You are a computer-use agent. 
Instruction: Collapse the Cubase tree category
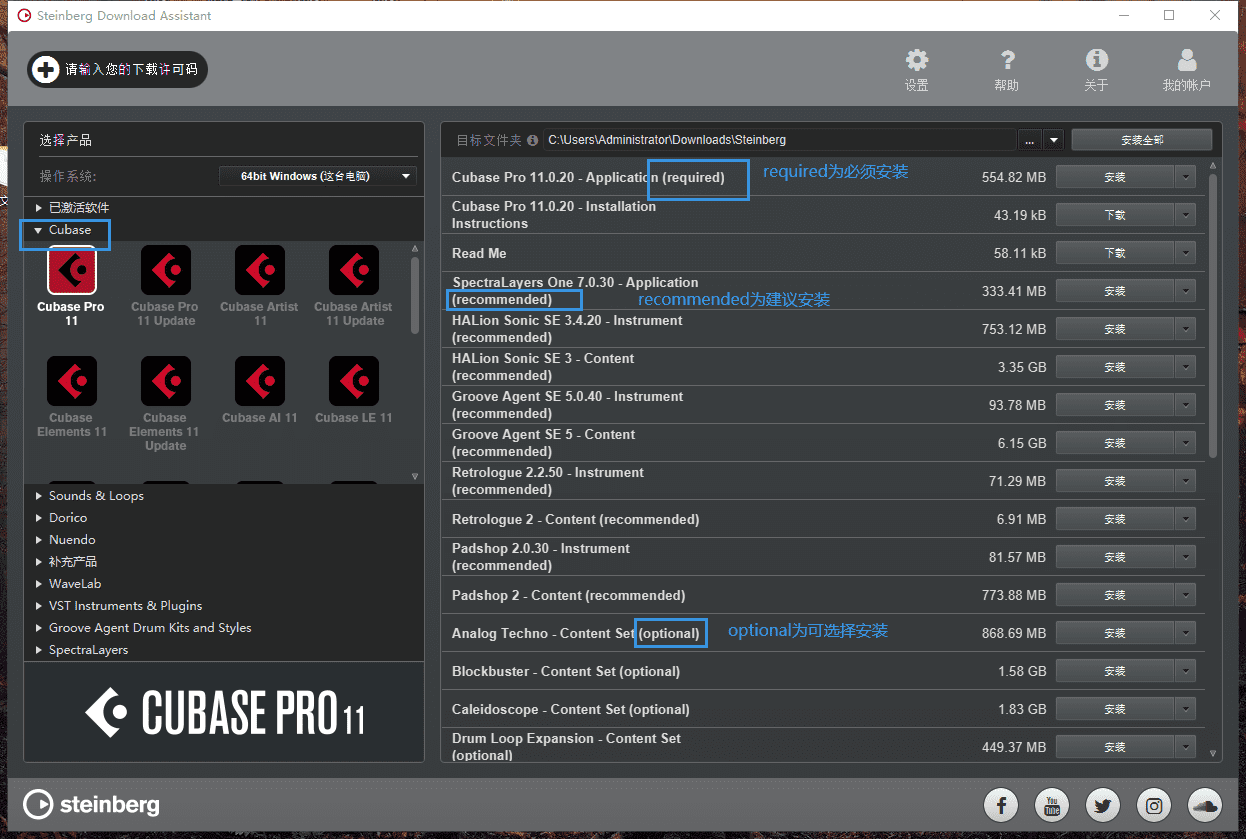38,230
